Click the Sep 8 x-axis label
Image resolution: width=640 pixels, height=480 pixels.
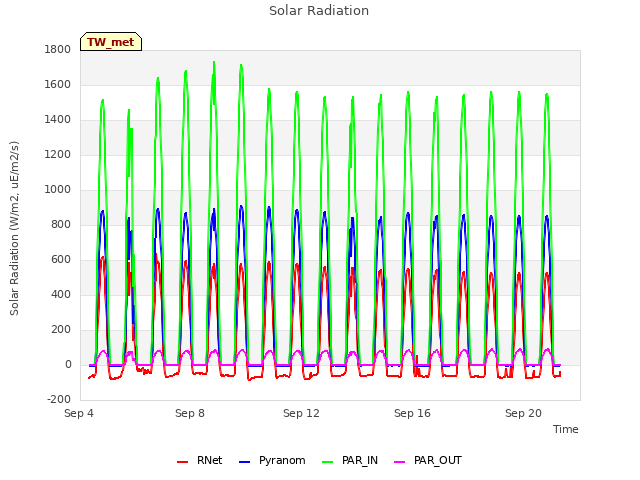pyautogui.click(x=190, y=413)
